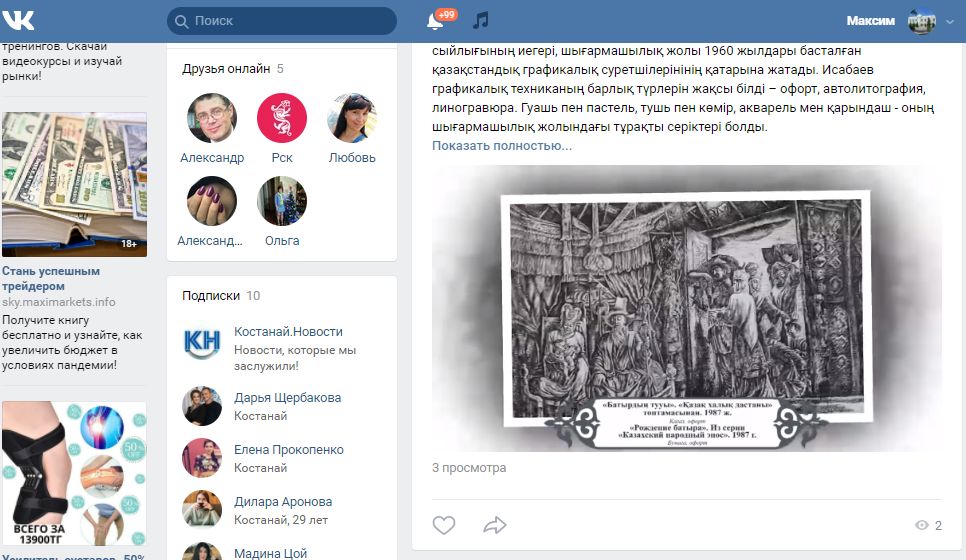Open Ольга's friend avatar
Viewport: 966px width, 560px height.
(282, 201)
